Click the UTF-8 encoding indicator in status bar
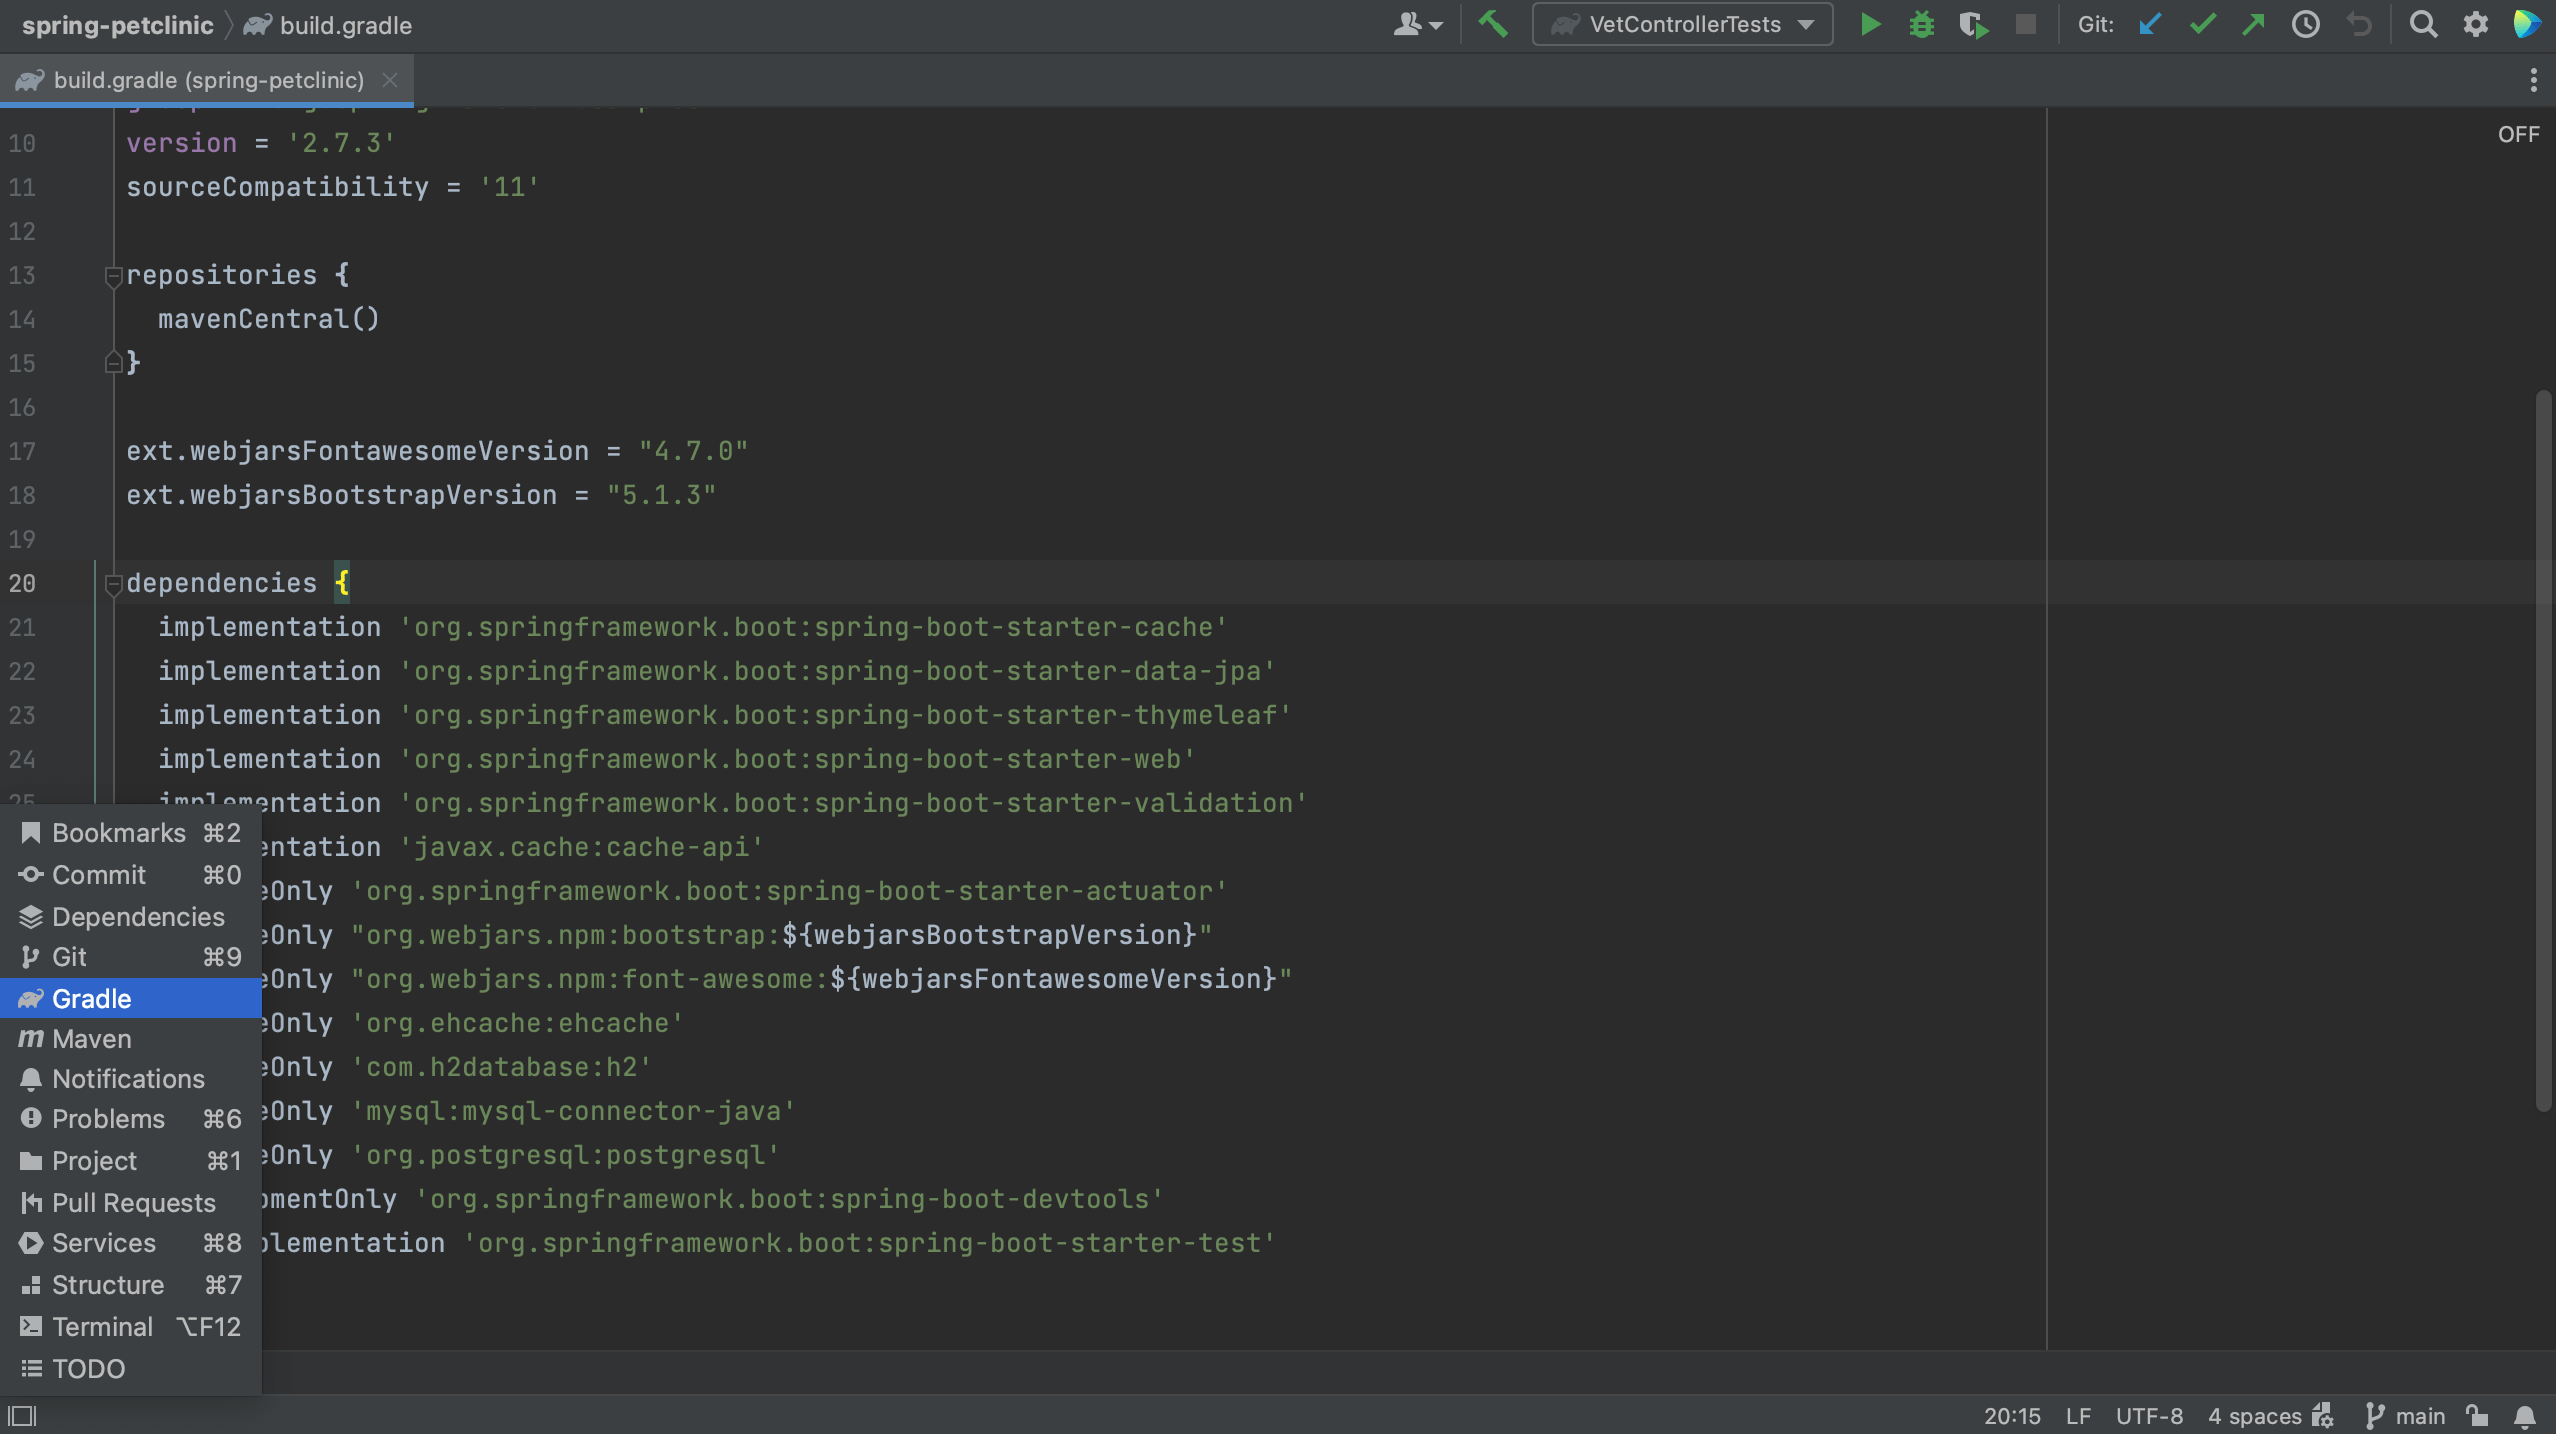The image size is (2556, 1434). [x=2149, y=1415]
